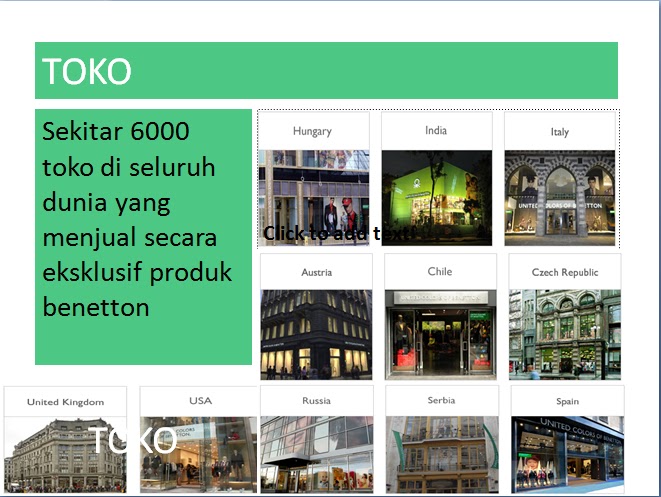The height and width of the screenshot is (497, 661).
Task: Select the green TOKO title banner
Action: click(326, 70)
